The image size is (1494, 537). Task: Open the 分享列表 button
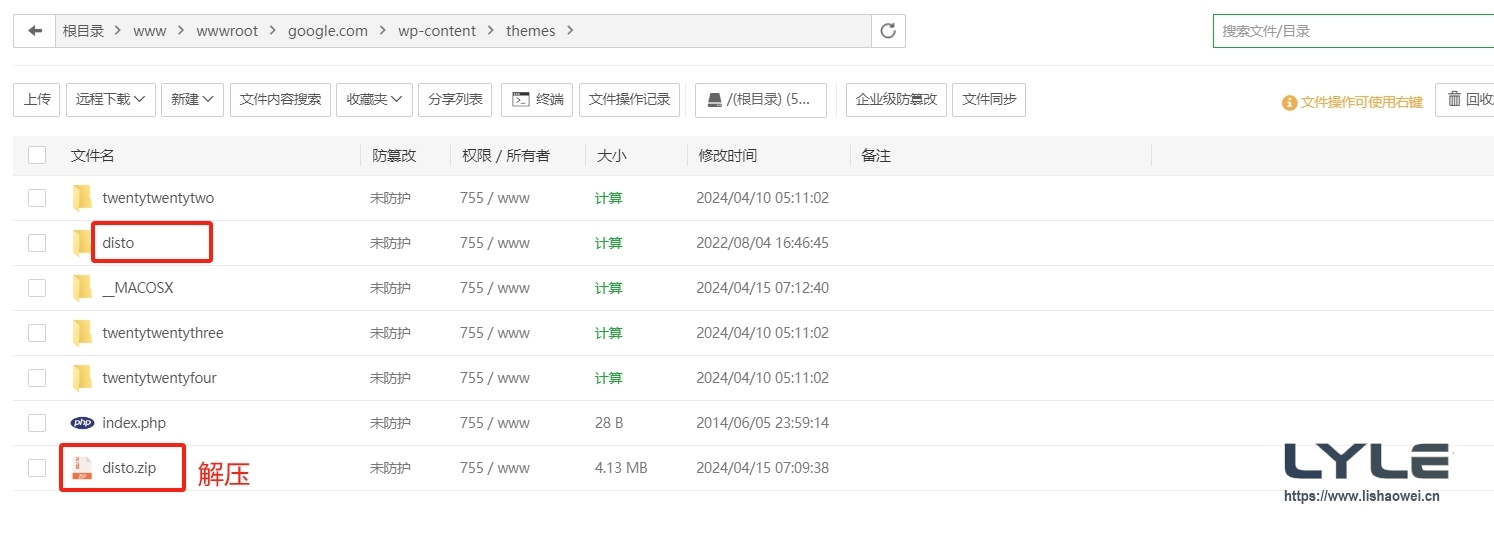point(455,100)
